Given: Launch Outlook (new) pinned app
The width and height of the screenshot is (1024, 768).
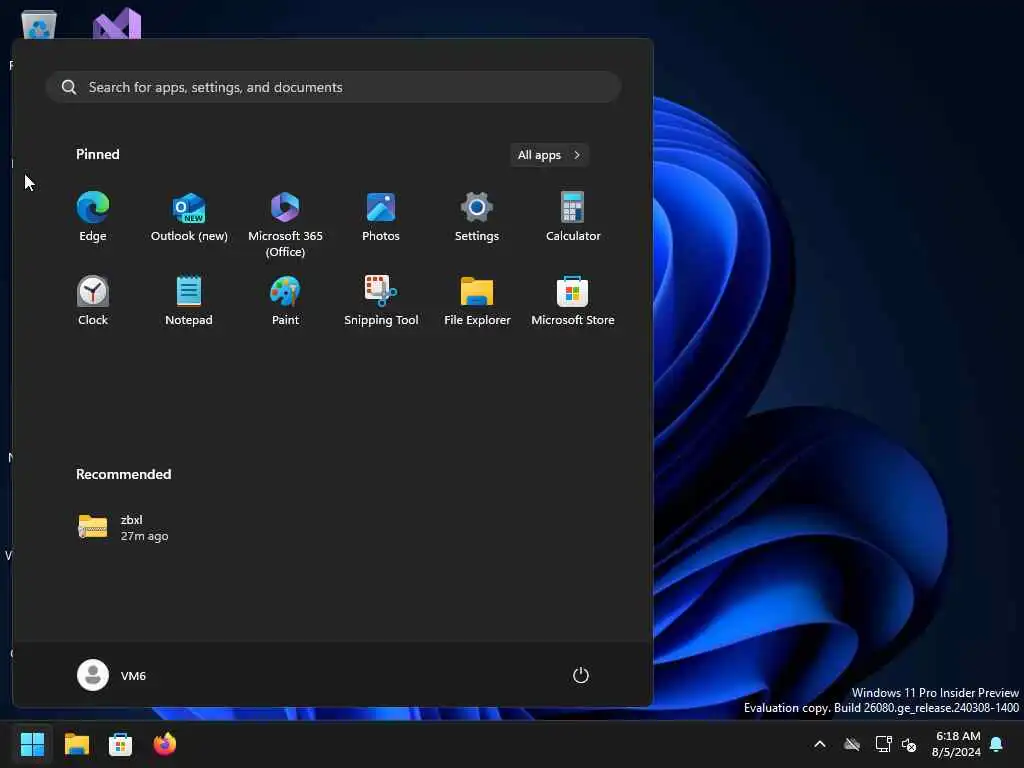Looking at the screenshot, I should 189,217.
